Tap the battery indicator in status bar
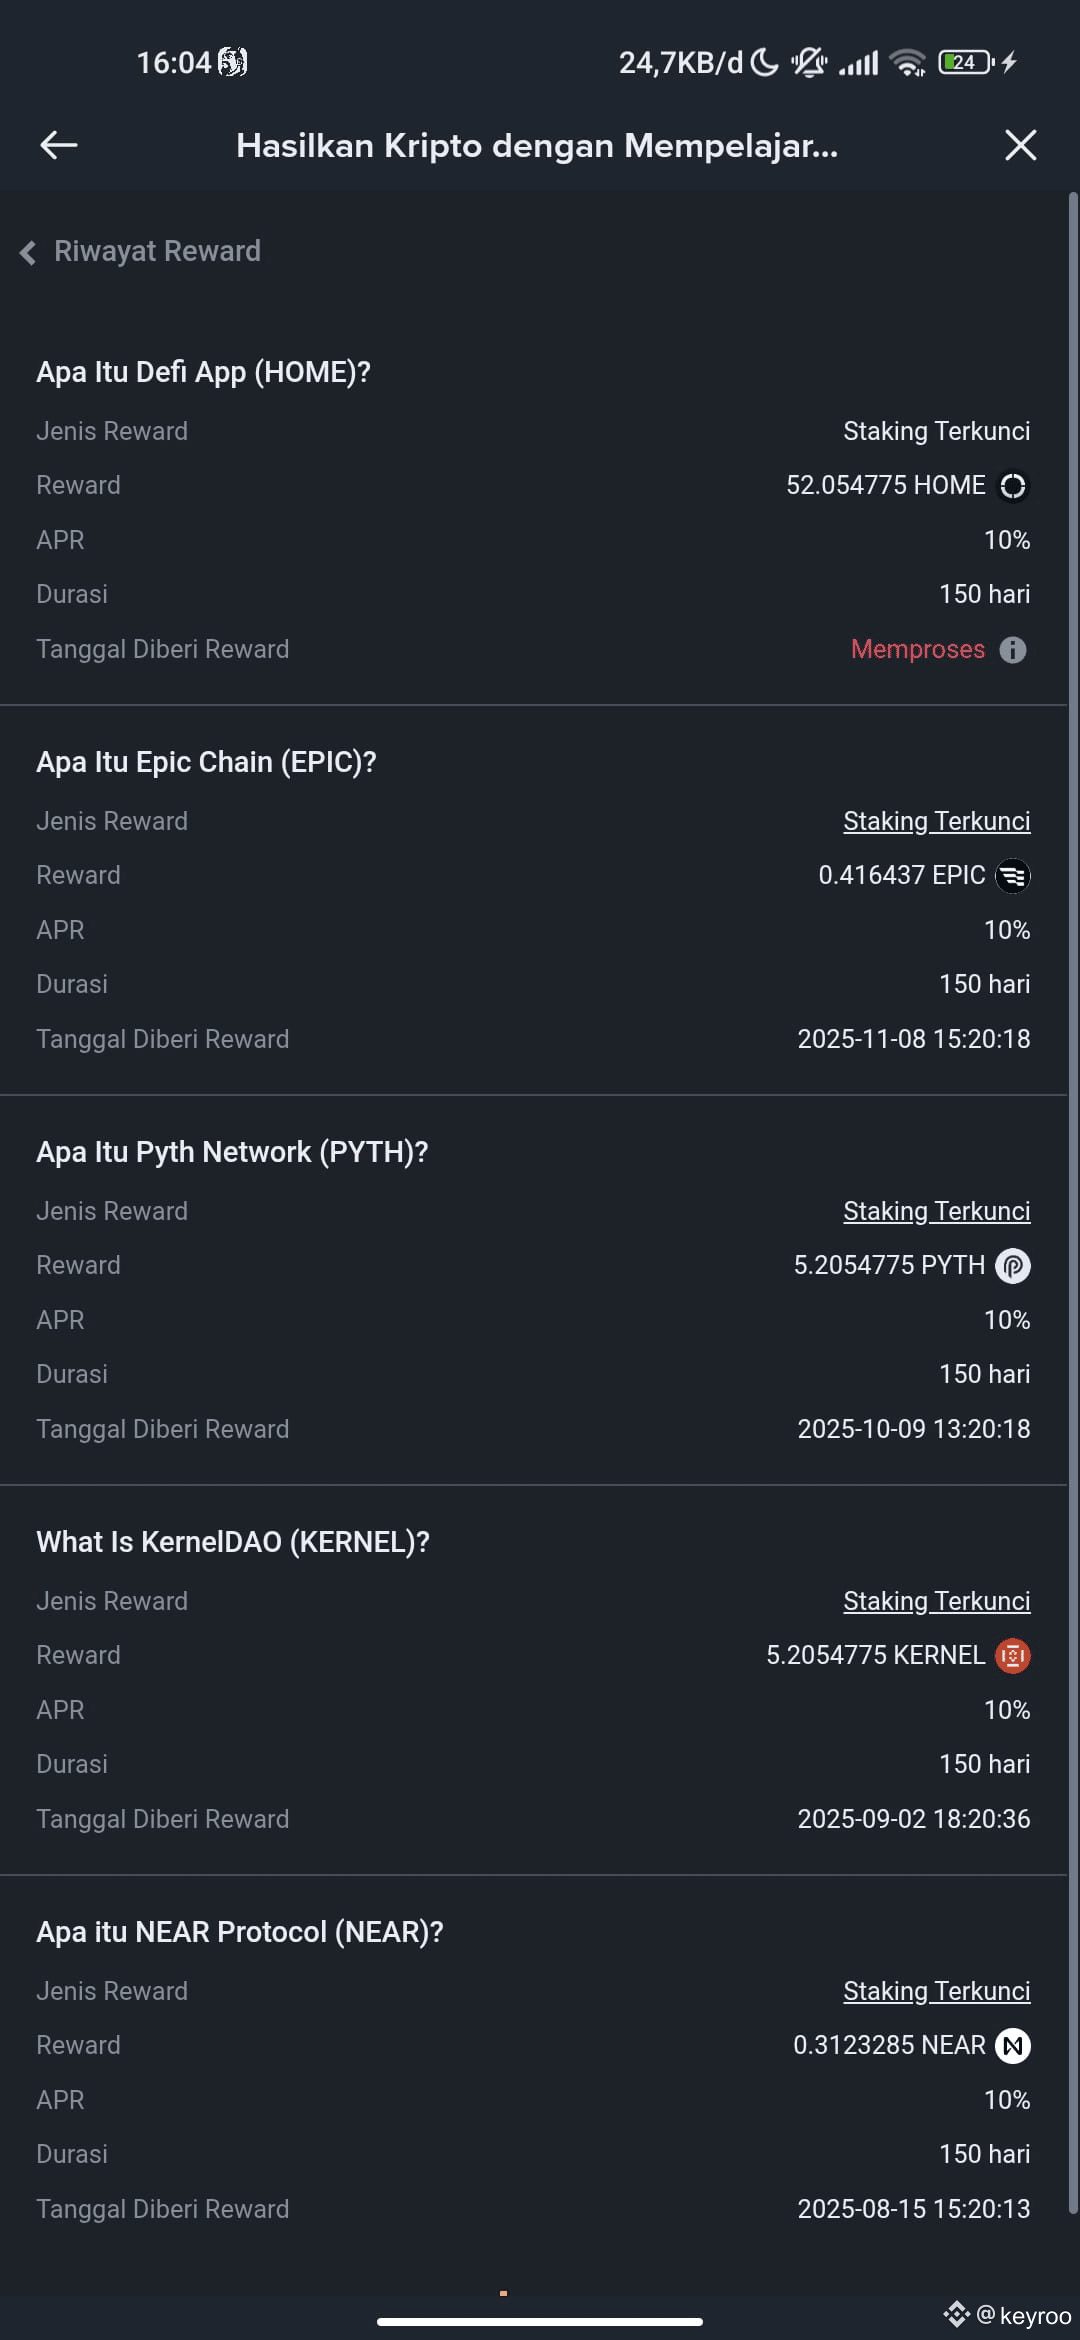The height and width of the screenshot is (2340, 1080). click(x=966, y=62)
